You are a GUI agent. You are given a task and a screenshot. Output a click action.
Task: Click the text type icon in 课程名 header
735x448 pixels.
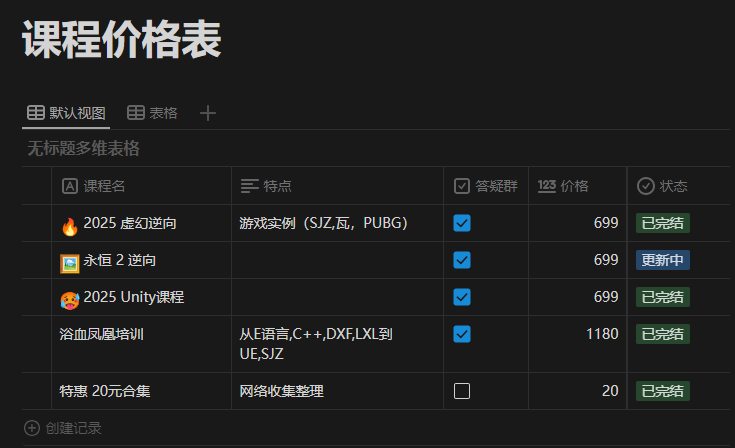click(x=70, y=186)
